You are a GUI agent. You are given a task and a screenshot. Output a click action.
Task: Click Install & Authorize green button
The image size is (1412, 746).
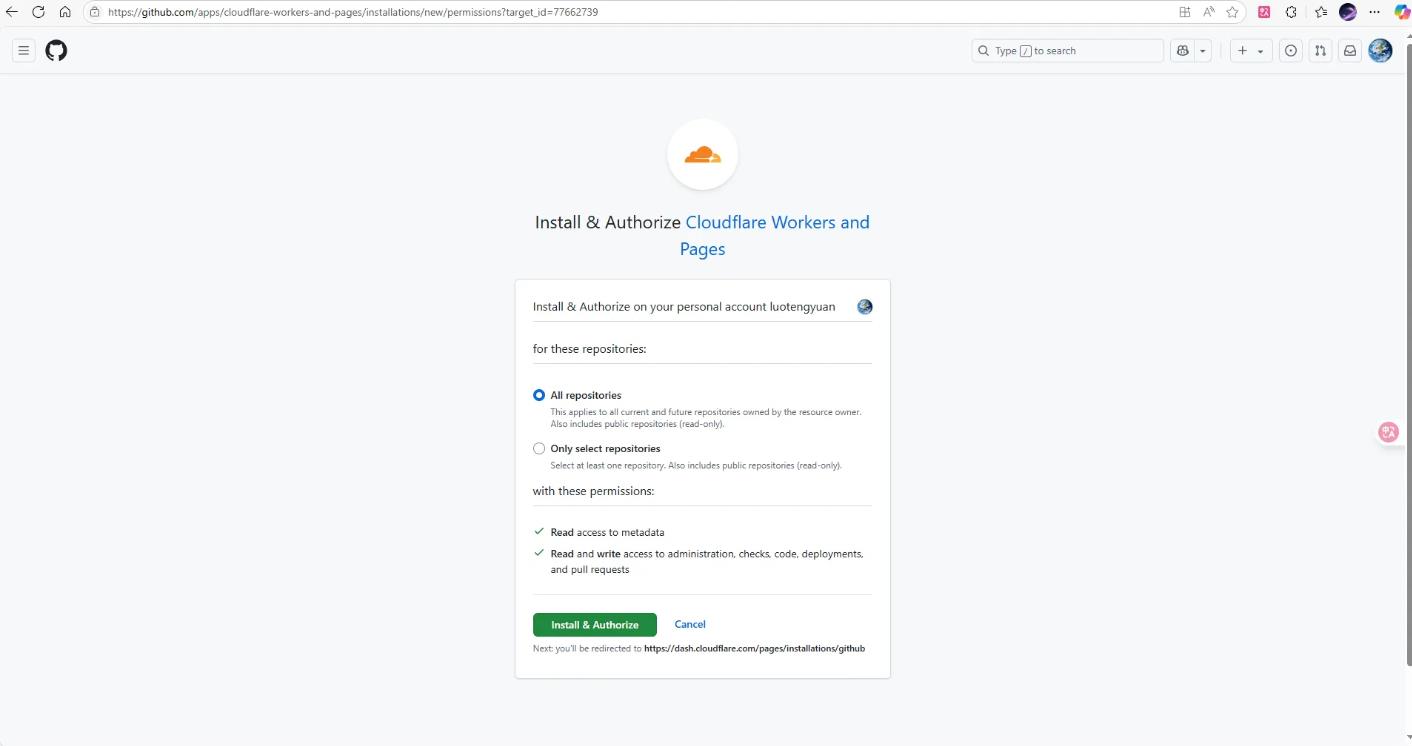[x=595, y=624]
